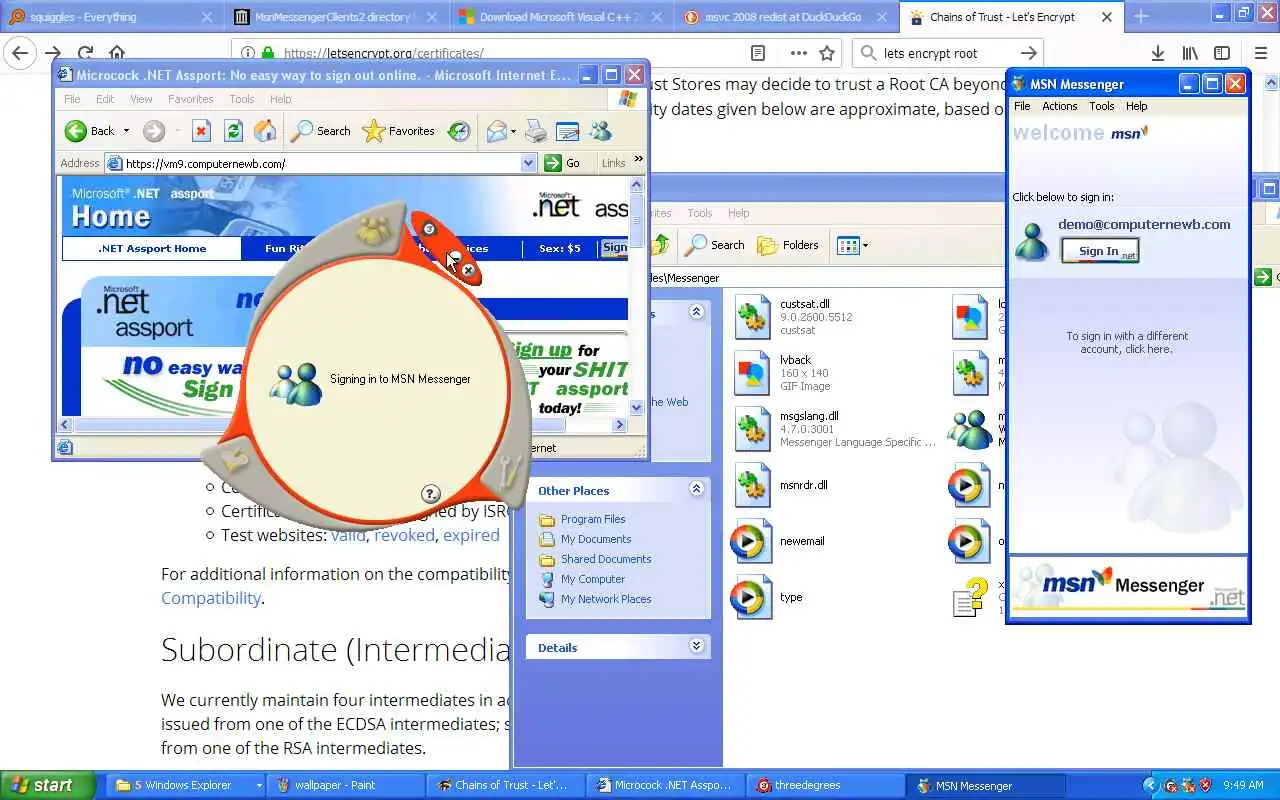Expand the IE address bar dropdown

[529, 163]
